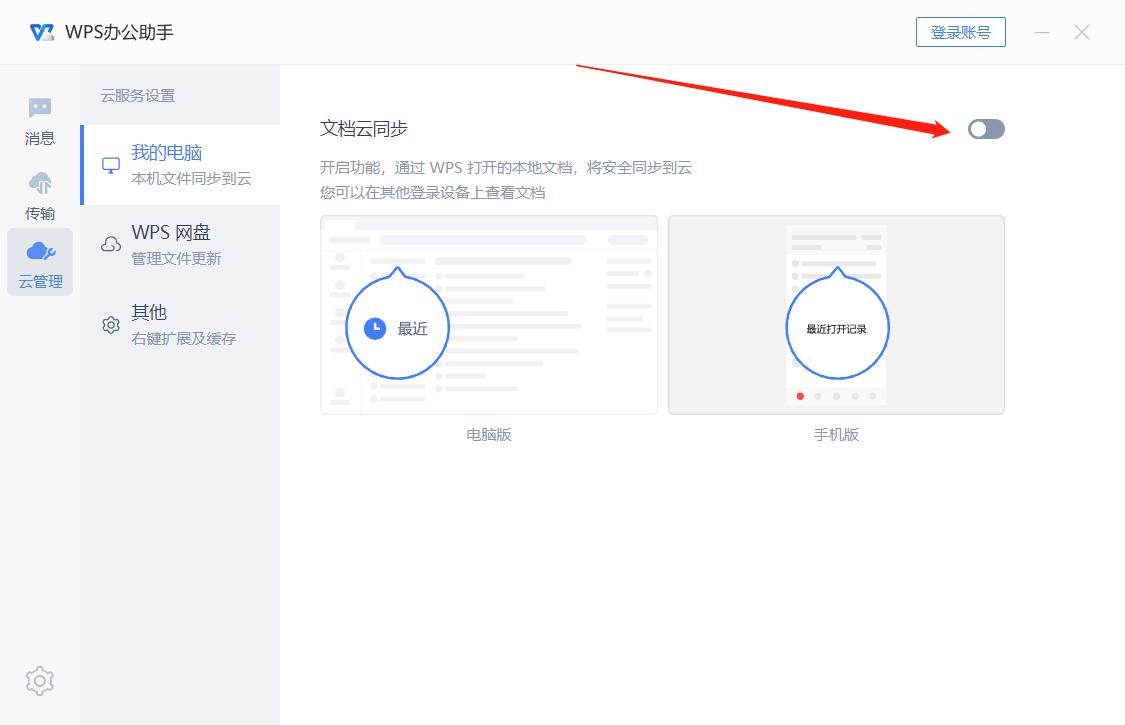Open the 消息 messages section

pos(40,121)
